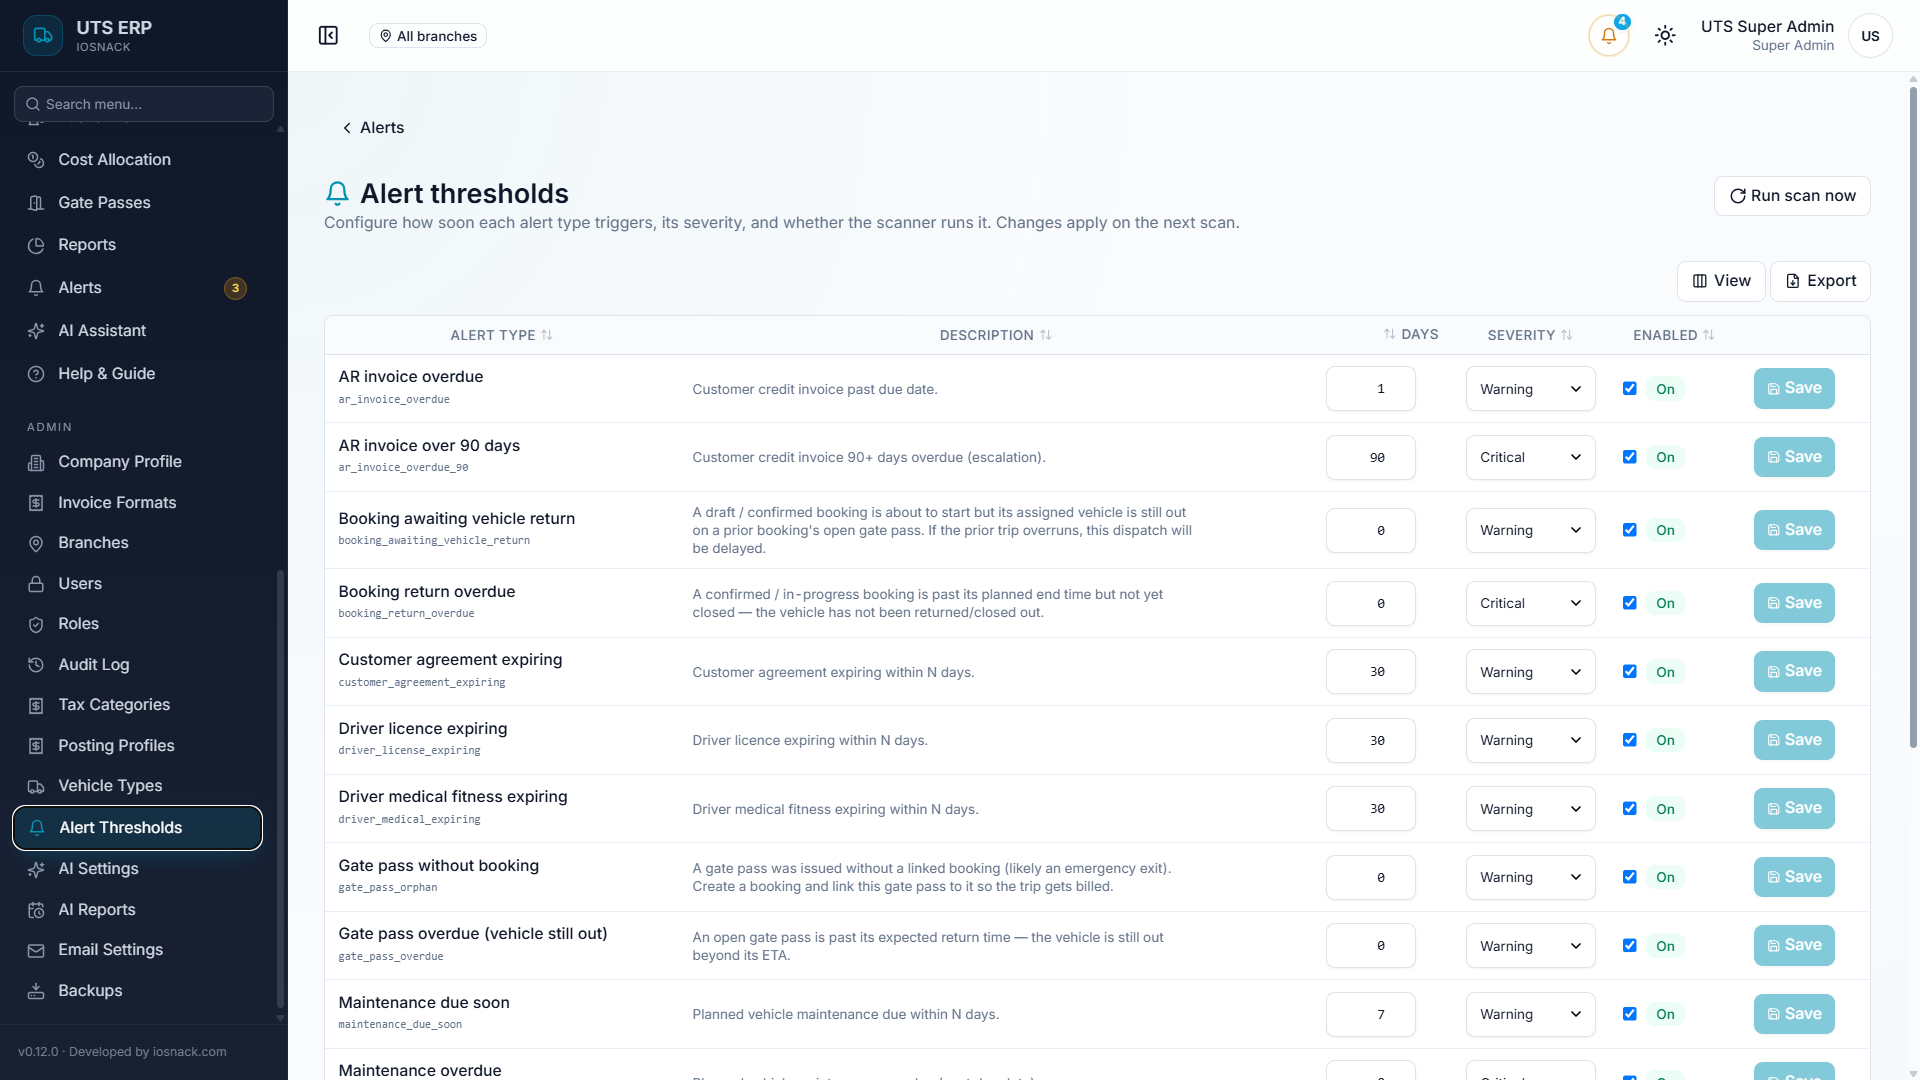Open the notifications bell
The height and width of the screenshot is (1080, 1920).
1608,36
